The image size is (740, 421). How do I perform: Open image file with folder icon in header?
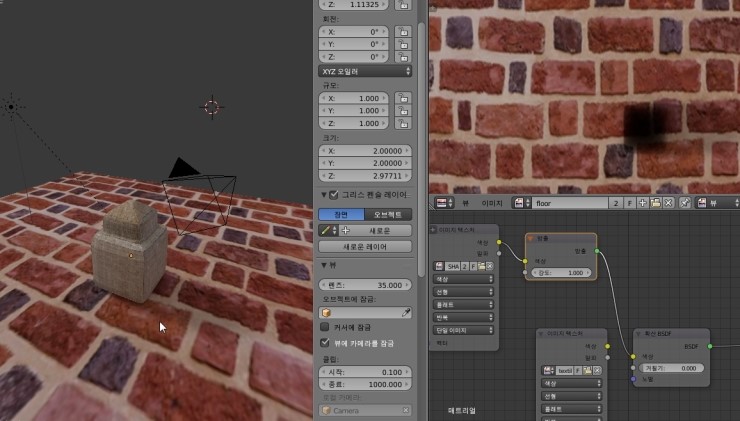tap(655, 203)
